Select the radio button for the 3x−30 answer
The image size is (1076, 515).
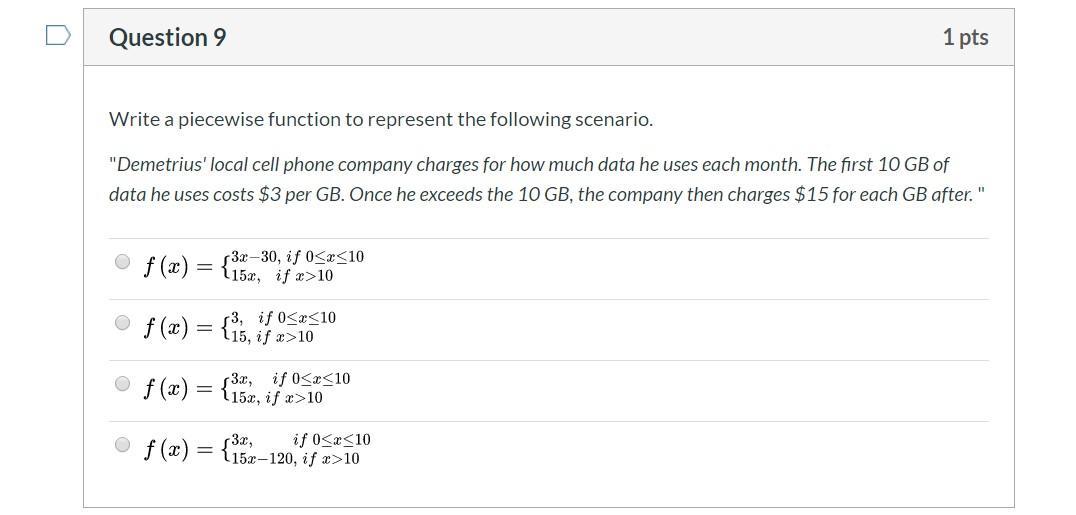(122, 262)
